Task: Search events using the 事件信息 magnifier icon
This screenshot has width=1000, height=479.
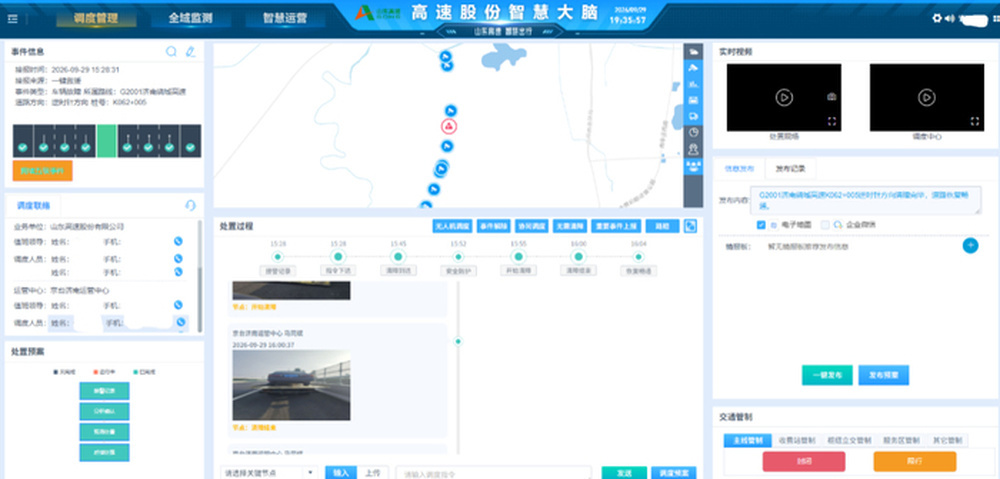Action: click(171, 52)
